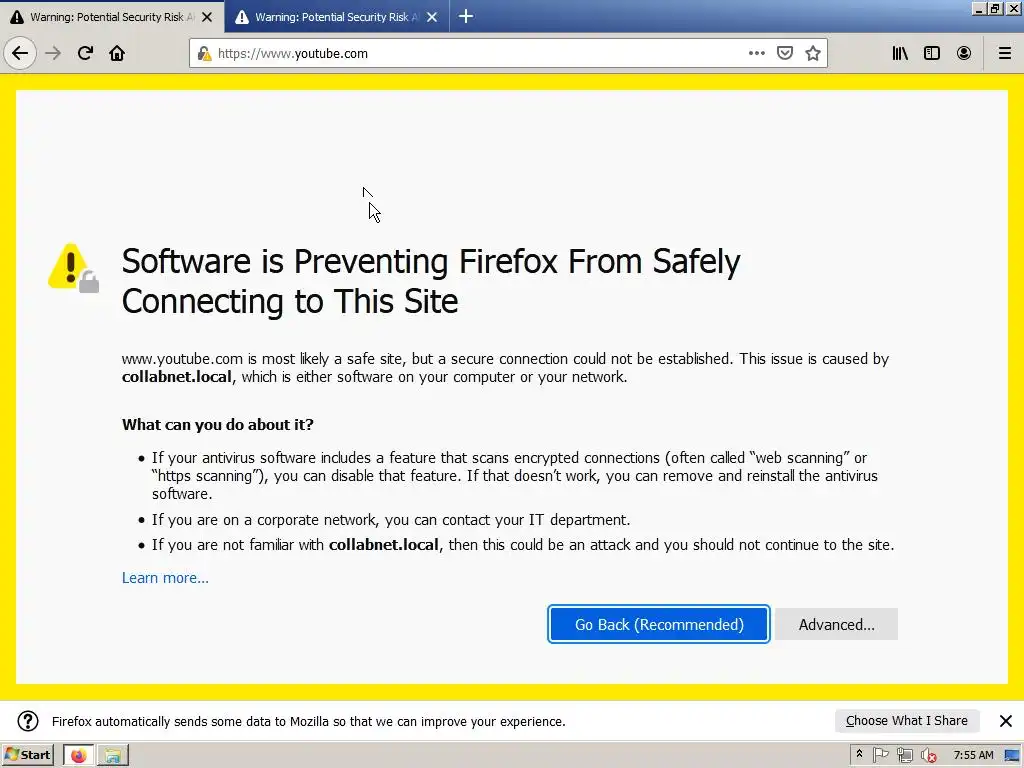
Task: Save page to Pocket
Action: [x=785, y=53]
